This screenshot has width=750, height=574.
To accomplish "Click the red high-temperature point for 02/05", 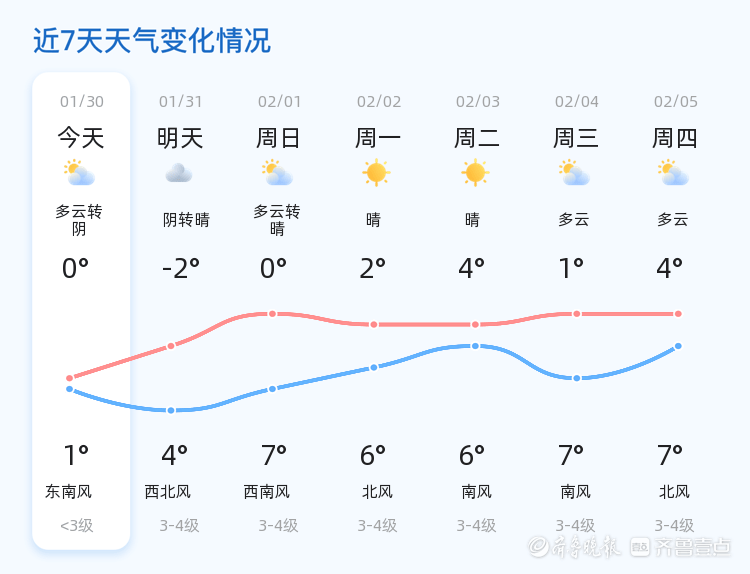I will pos(678,314).
